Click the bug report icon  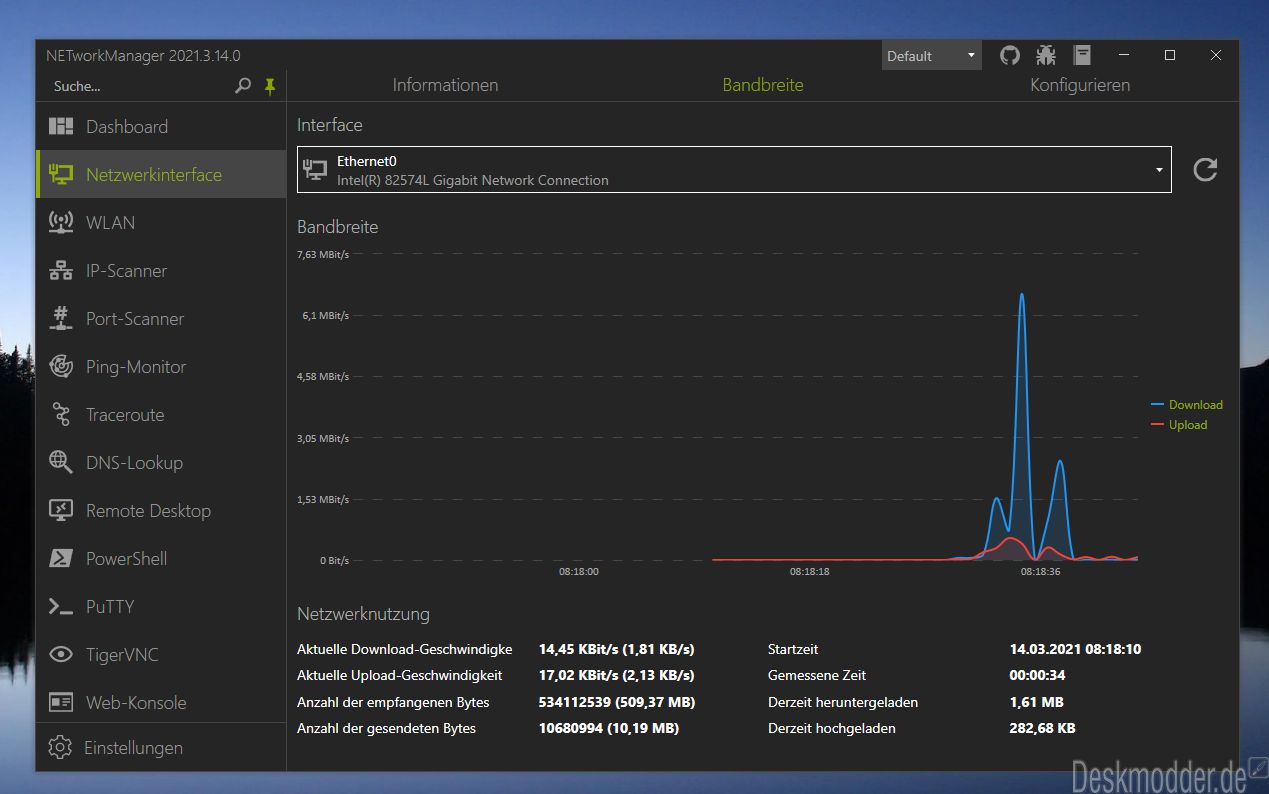[x=1046, y=55]
